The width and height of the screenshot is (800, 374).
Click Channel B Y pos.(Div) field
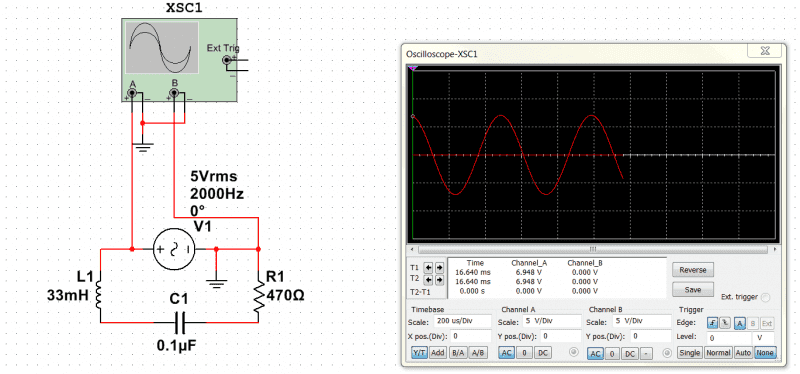652,337
